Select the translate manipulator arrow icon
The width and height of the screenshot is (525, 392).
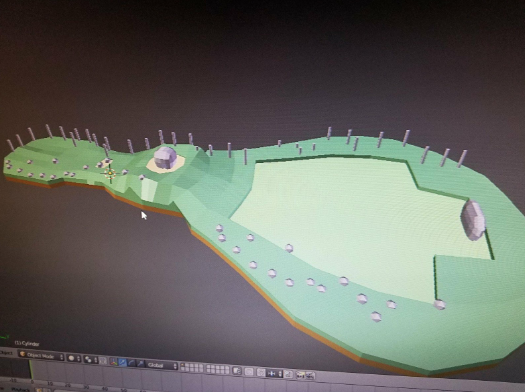coord(123,362)
